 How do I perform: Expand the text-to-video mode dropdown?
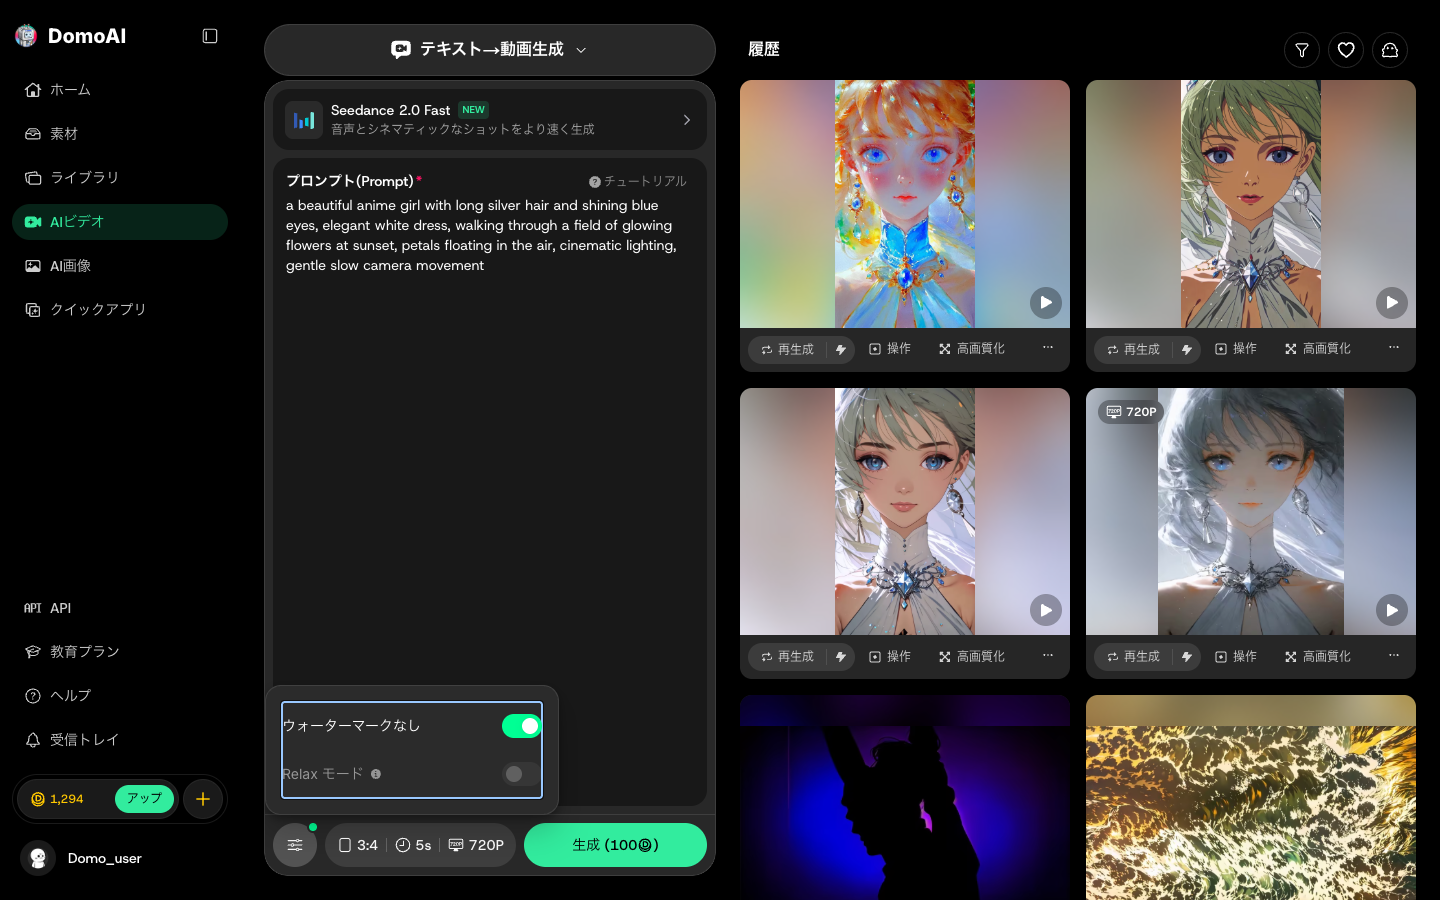click(490, 49)
